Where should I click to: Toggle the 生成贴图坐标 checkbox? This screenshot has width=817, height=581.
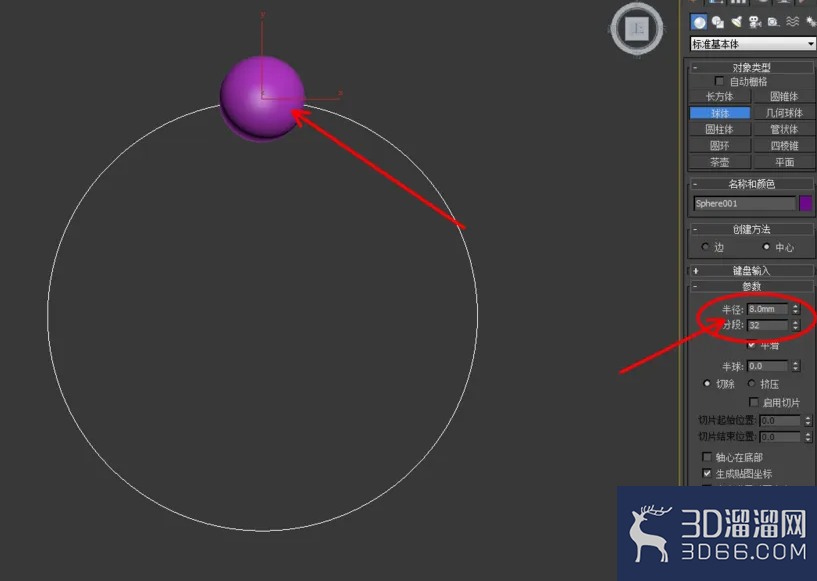[707, 473]
